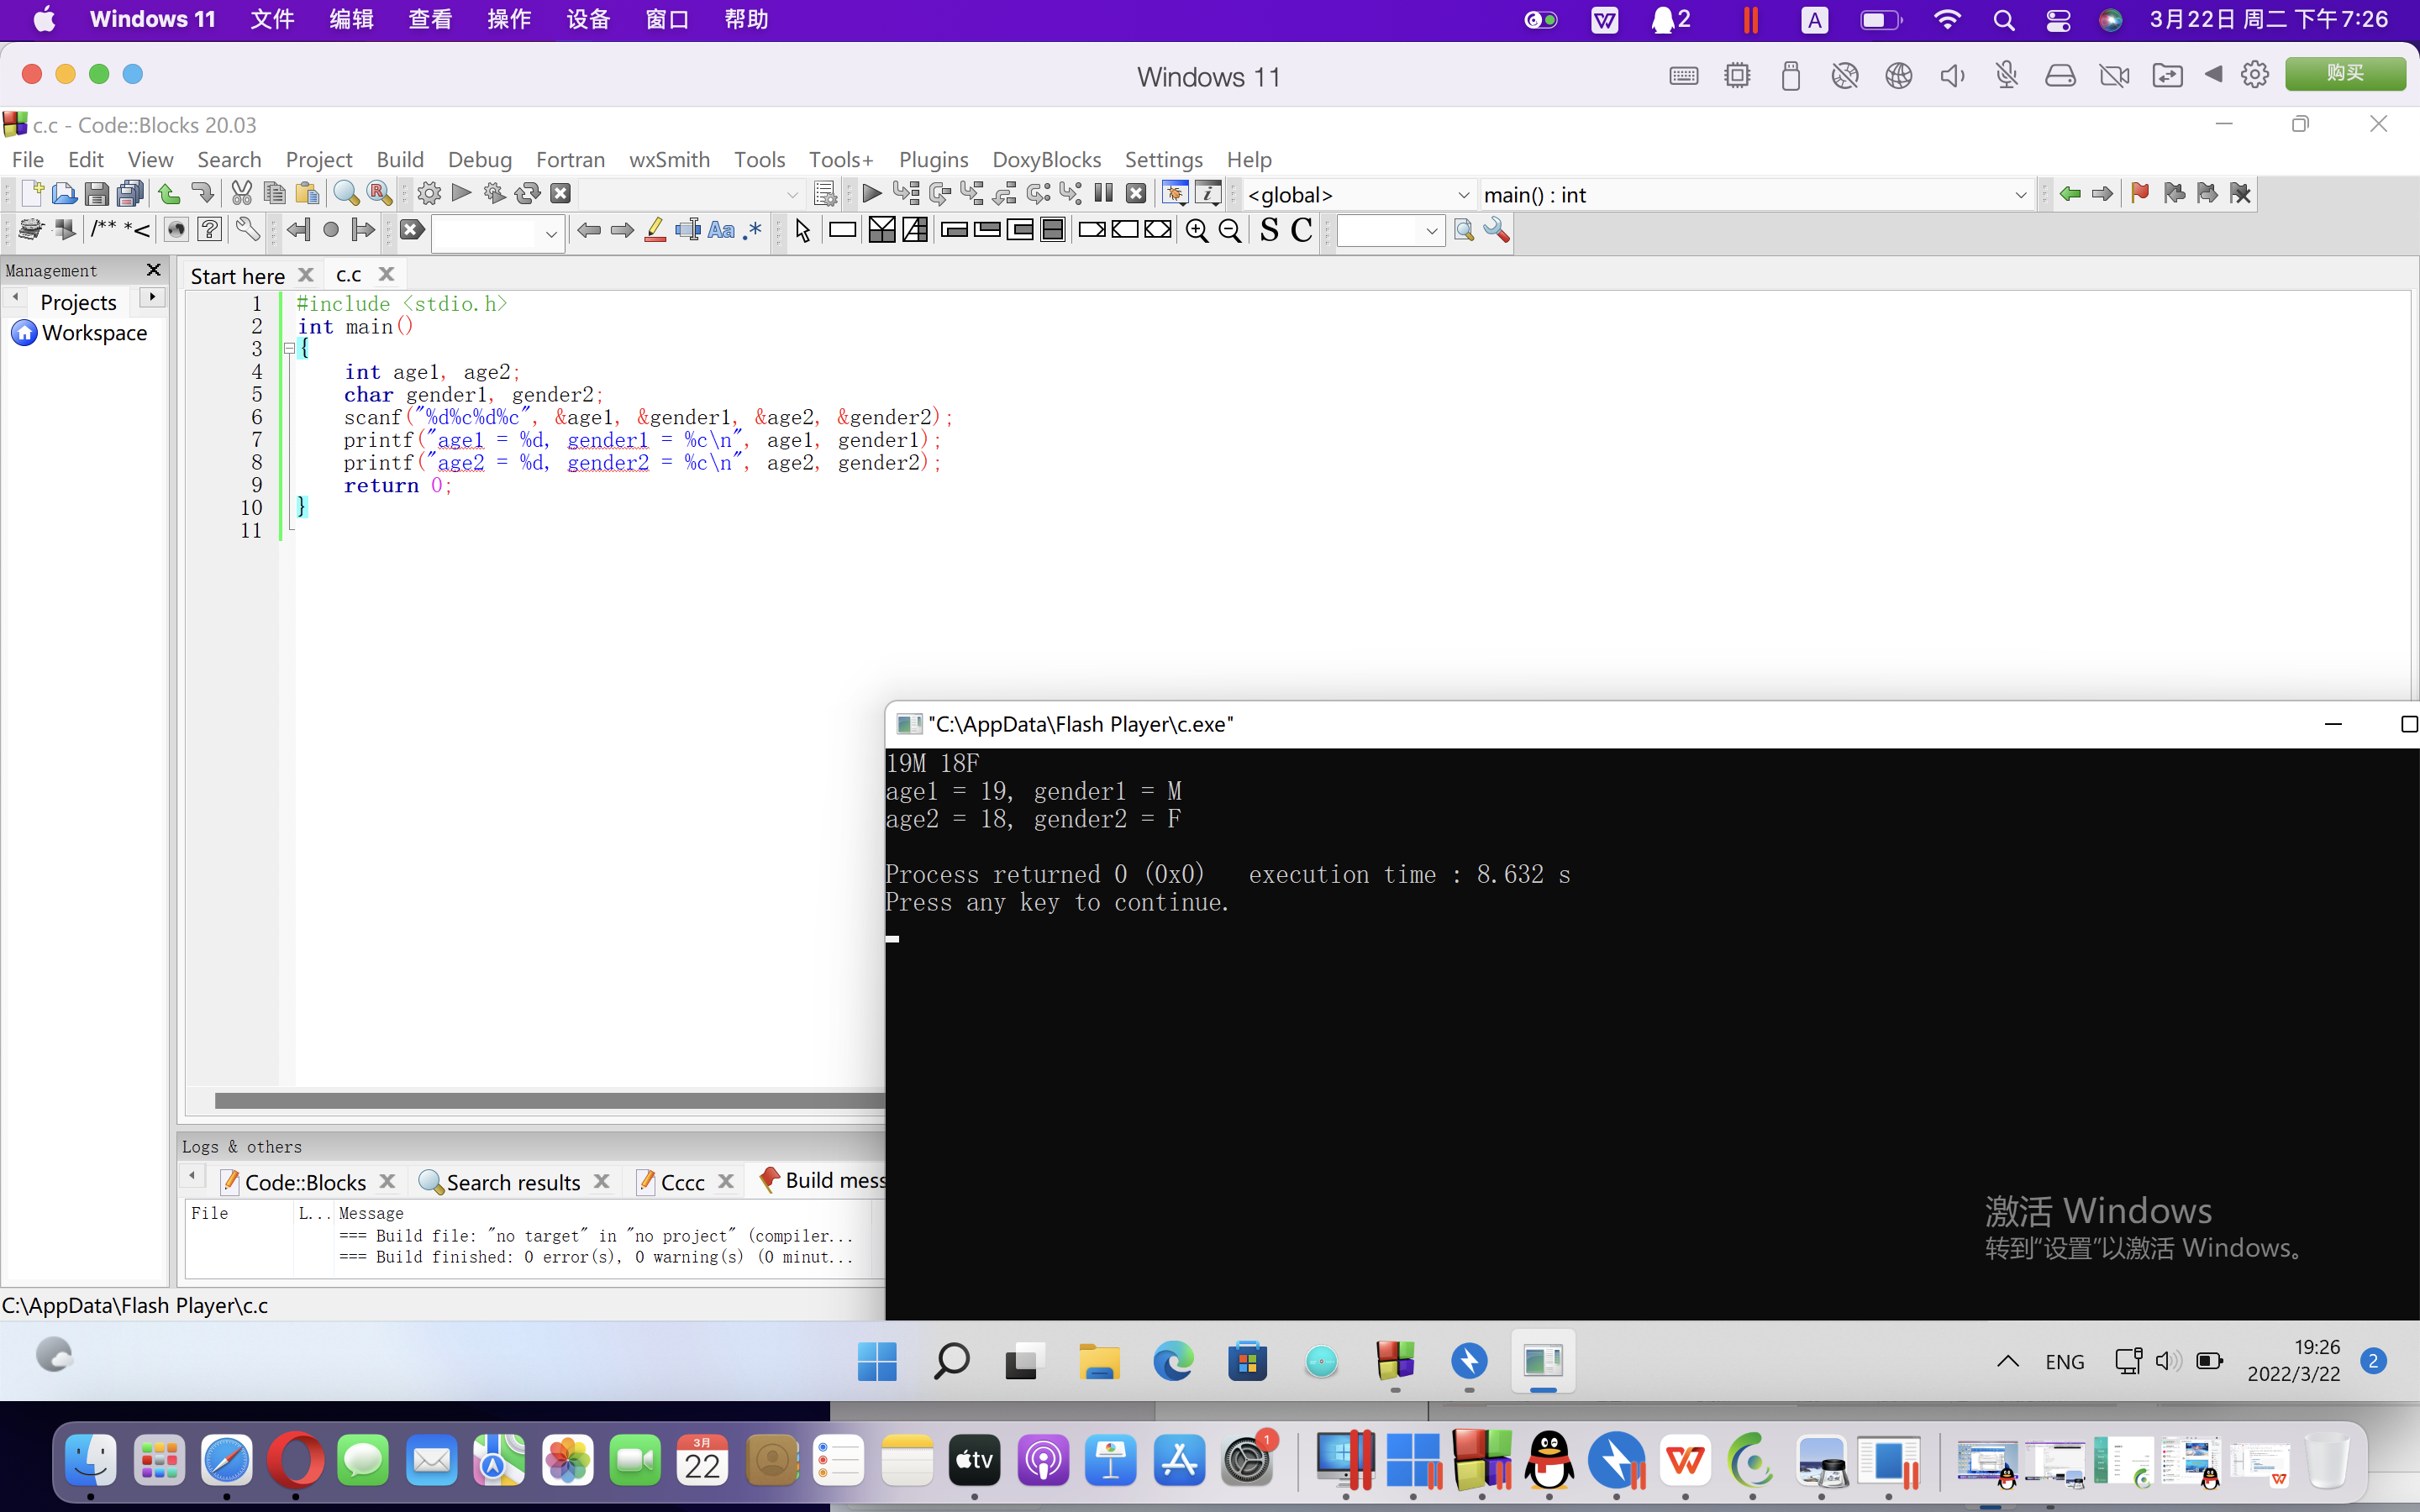Open Microsoft Edge from Windows taskbar
This screenshot has width=2420, height=1512.
pyautogui.click(x=1173, y=1362)
